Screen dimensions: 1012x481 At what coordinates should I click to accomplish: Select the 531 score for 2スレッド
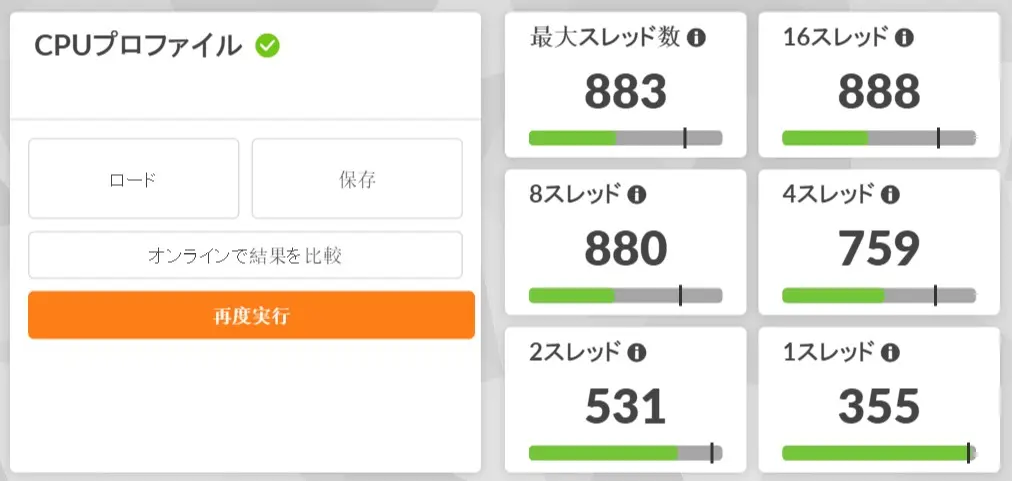tap(625, 407)
